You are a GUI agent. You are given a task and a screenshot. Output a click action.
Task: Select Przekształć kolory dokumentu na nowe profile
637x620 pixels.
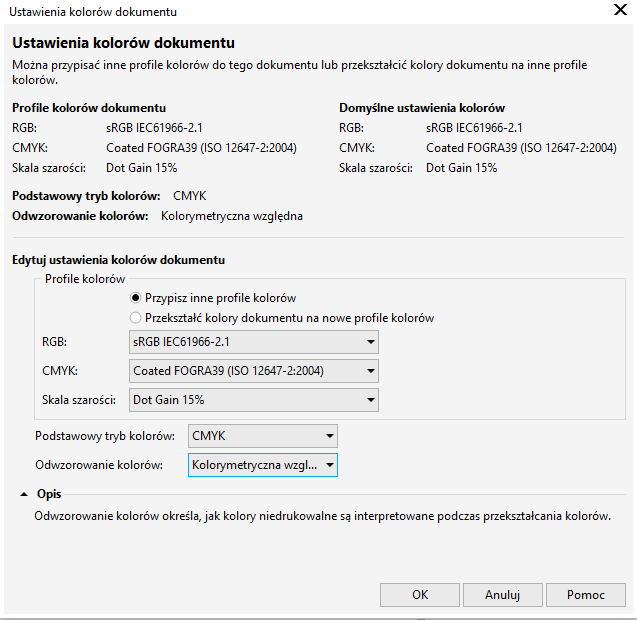point(136,318)
